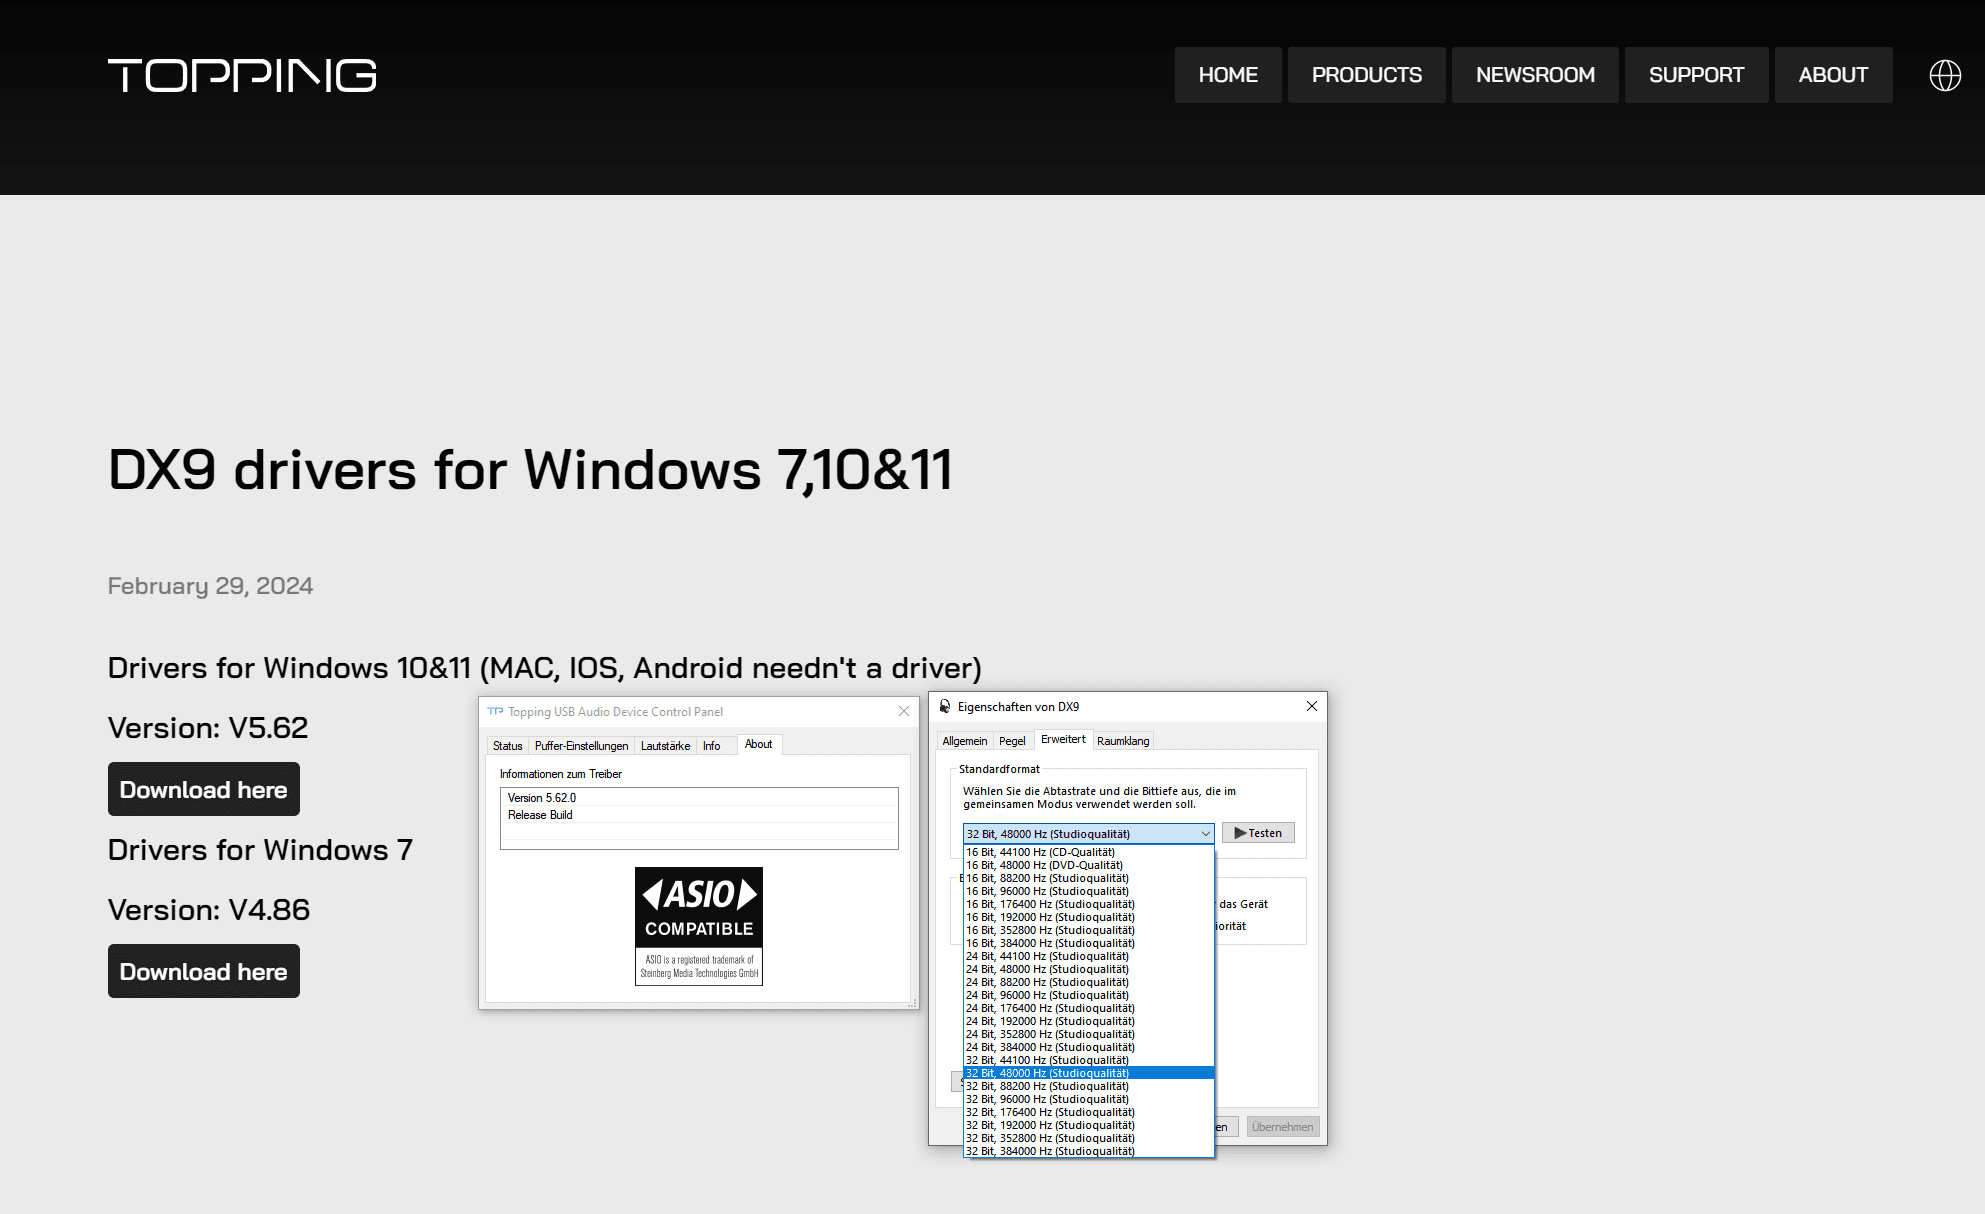Select the About tab in Control Panel
Screen dimensions: 1985x1214
coord(758,744)
